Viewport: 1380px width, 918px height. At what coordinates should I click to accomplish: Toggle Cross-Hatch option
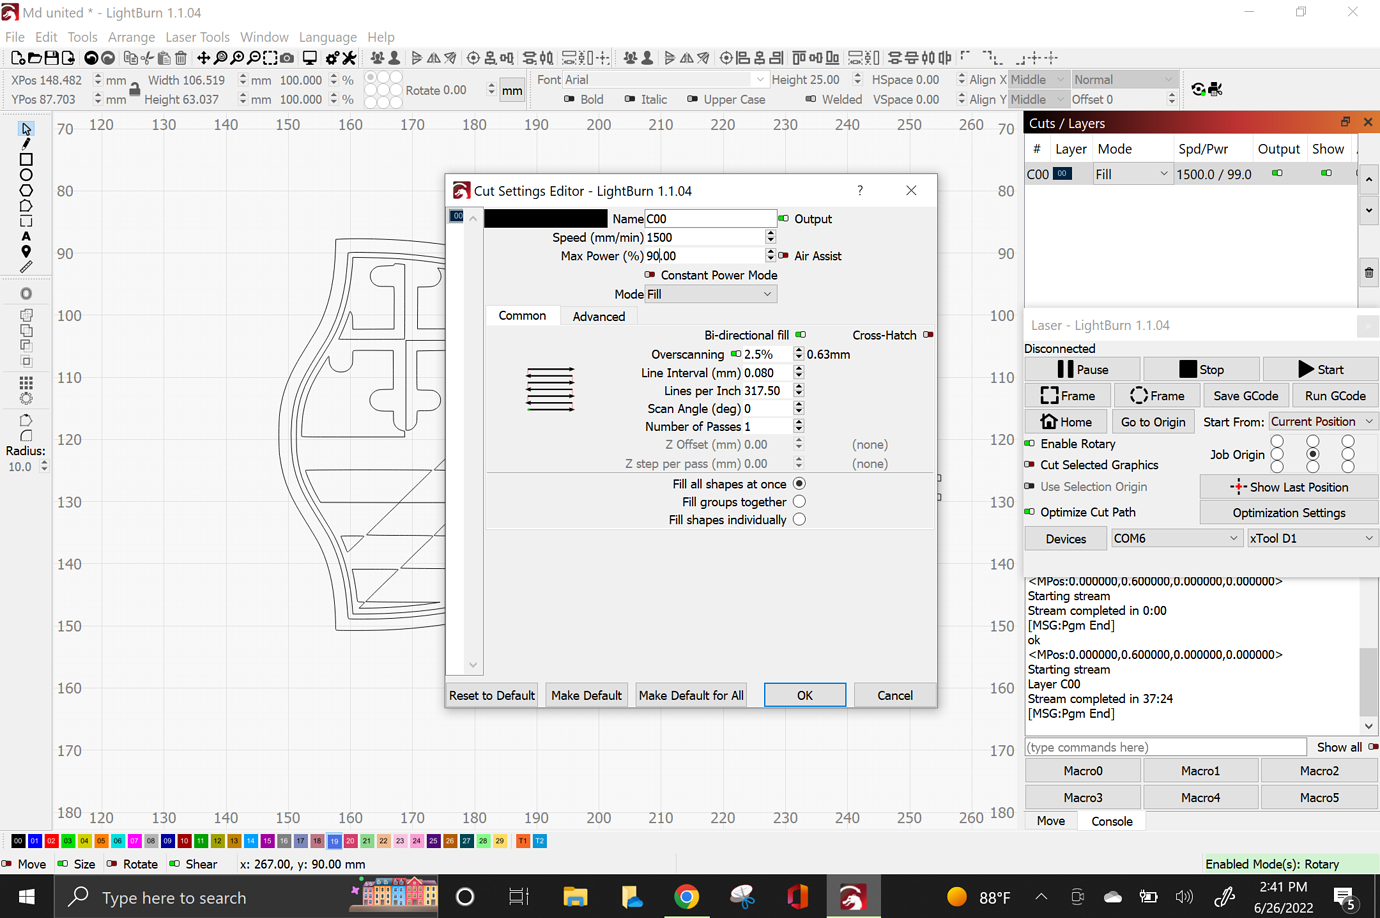(928, 335)
